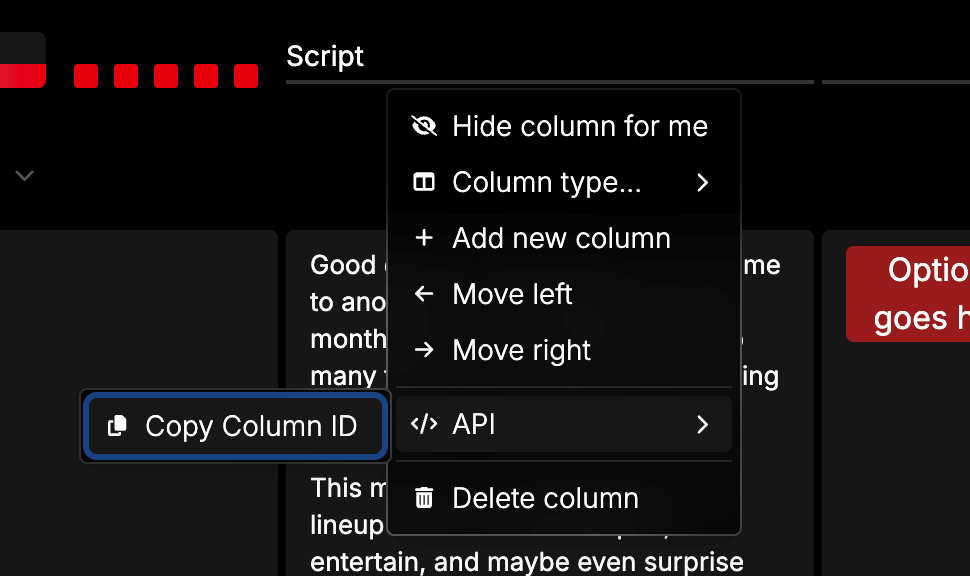Click the copy icon beside Copy Column ID
This screenshot has height=576, width=970.
117,426
